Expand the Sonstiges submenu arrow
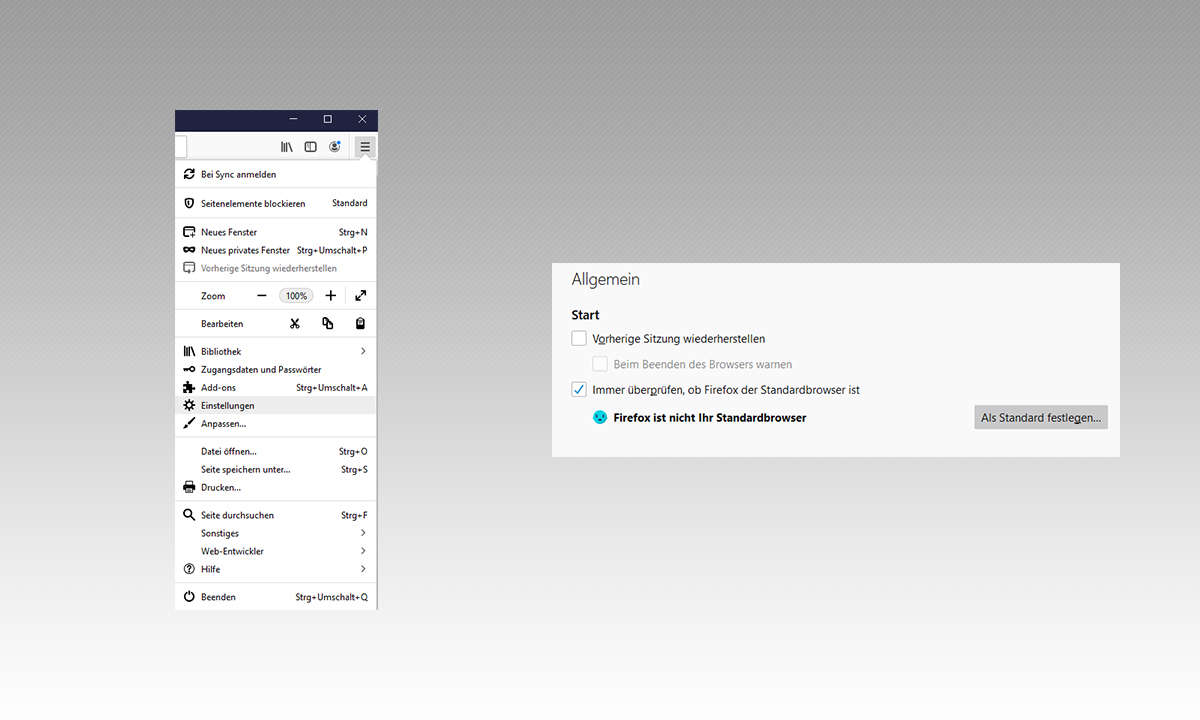The image size is (1200, 720). coord(363,533)
